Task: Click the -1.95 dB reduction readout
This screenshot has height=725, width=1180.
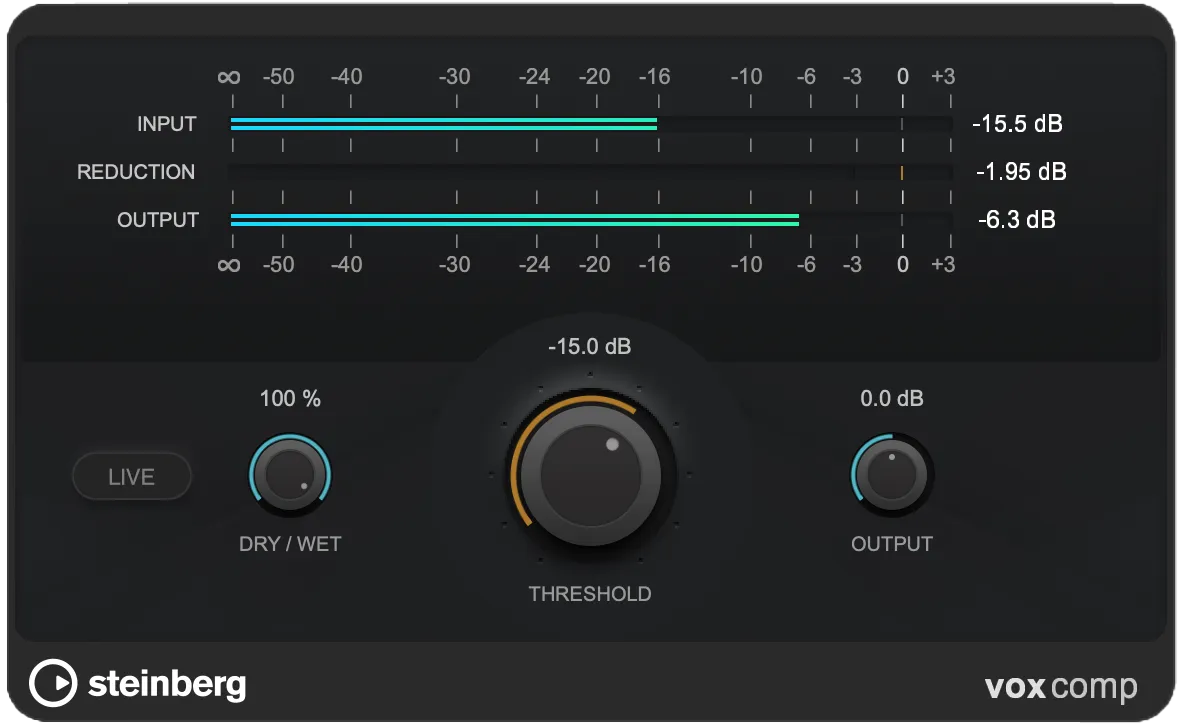Action: (1020, 172)
